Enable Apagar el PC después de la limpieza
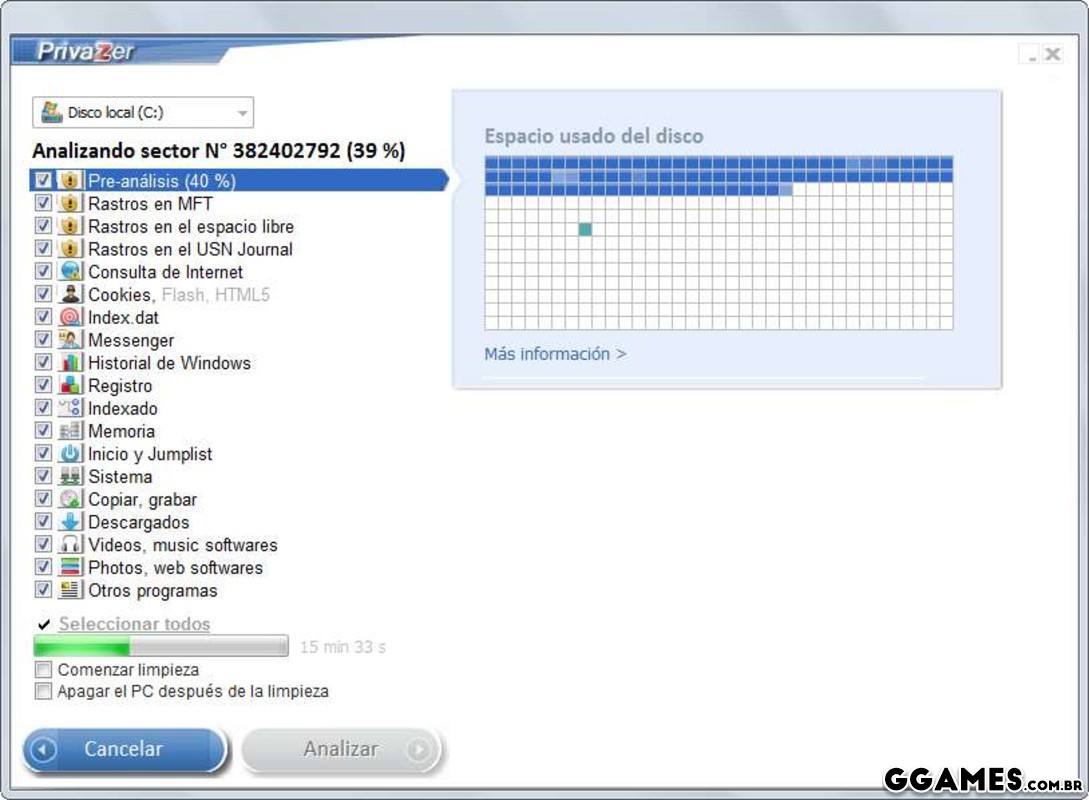This screenshot has height=800, width=1089. pyautogui.click(x=43, y=692)
